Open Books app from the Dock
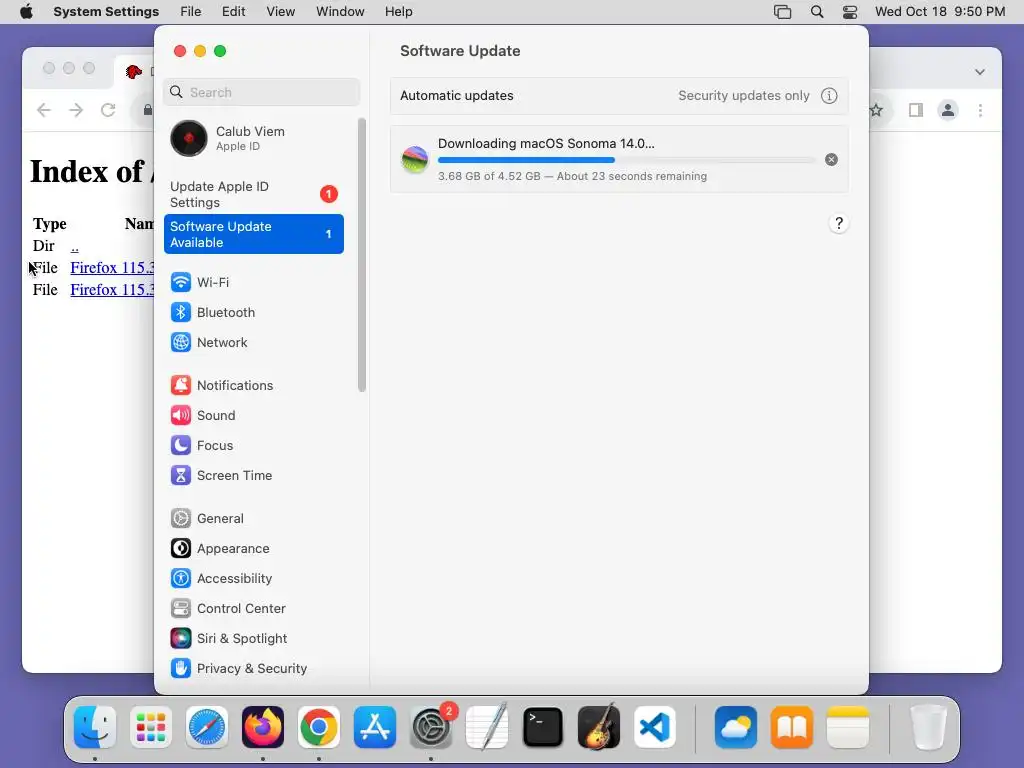This screenshot has height=768, width=1024. pyautogui.click(x=792, y=727)
